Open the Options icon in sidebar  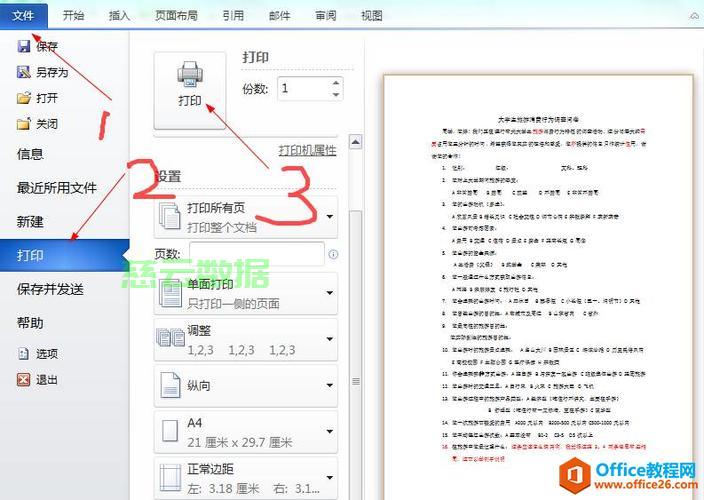[24, 354]
